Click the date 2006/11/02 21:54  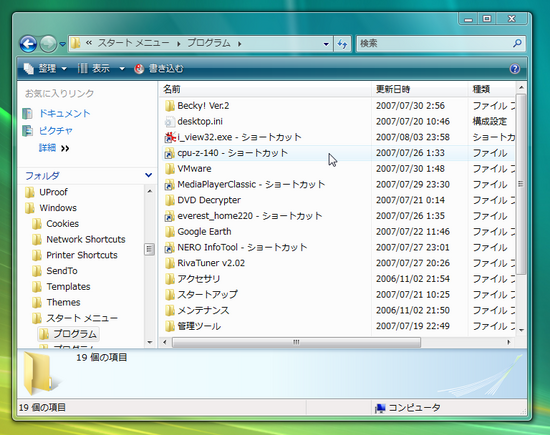[413, 279]
